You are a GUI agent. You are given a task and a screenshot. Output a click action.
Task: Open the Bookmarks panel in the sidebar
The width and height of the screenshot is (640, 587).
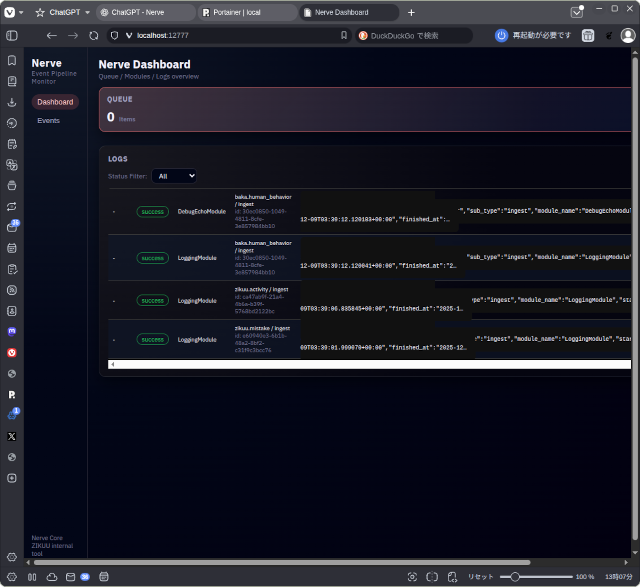point(11,60)
